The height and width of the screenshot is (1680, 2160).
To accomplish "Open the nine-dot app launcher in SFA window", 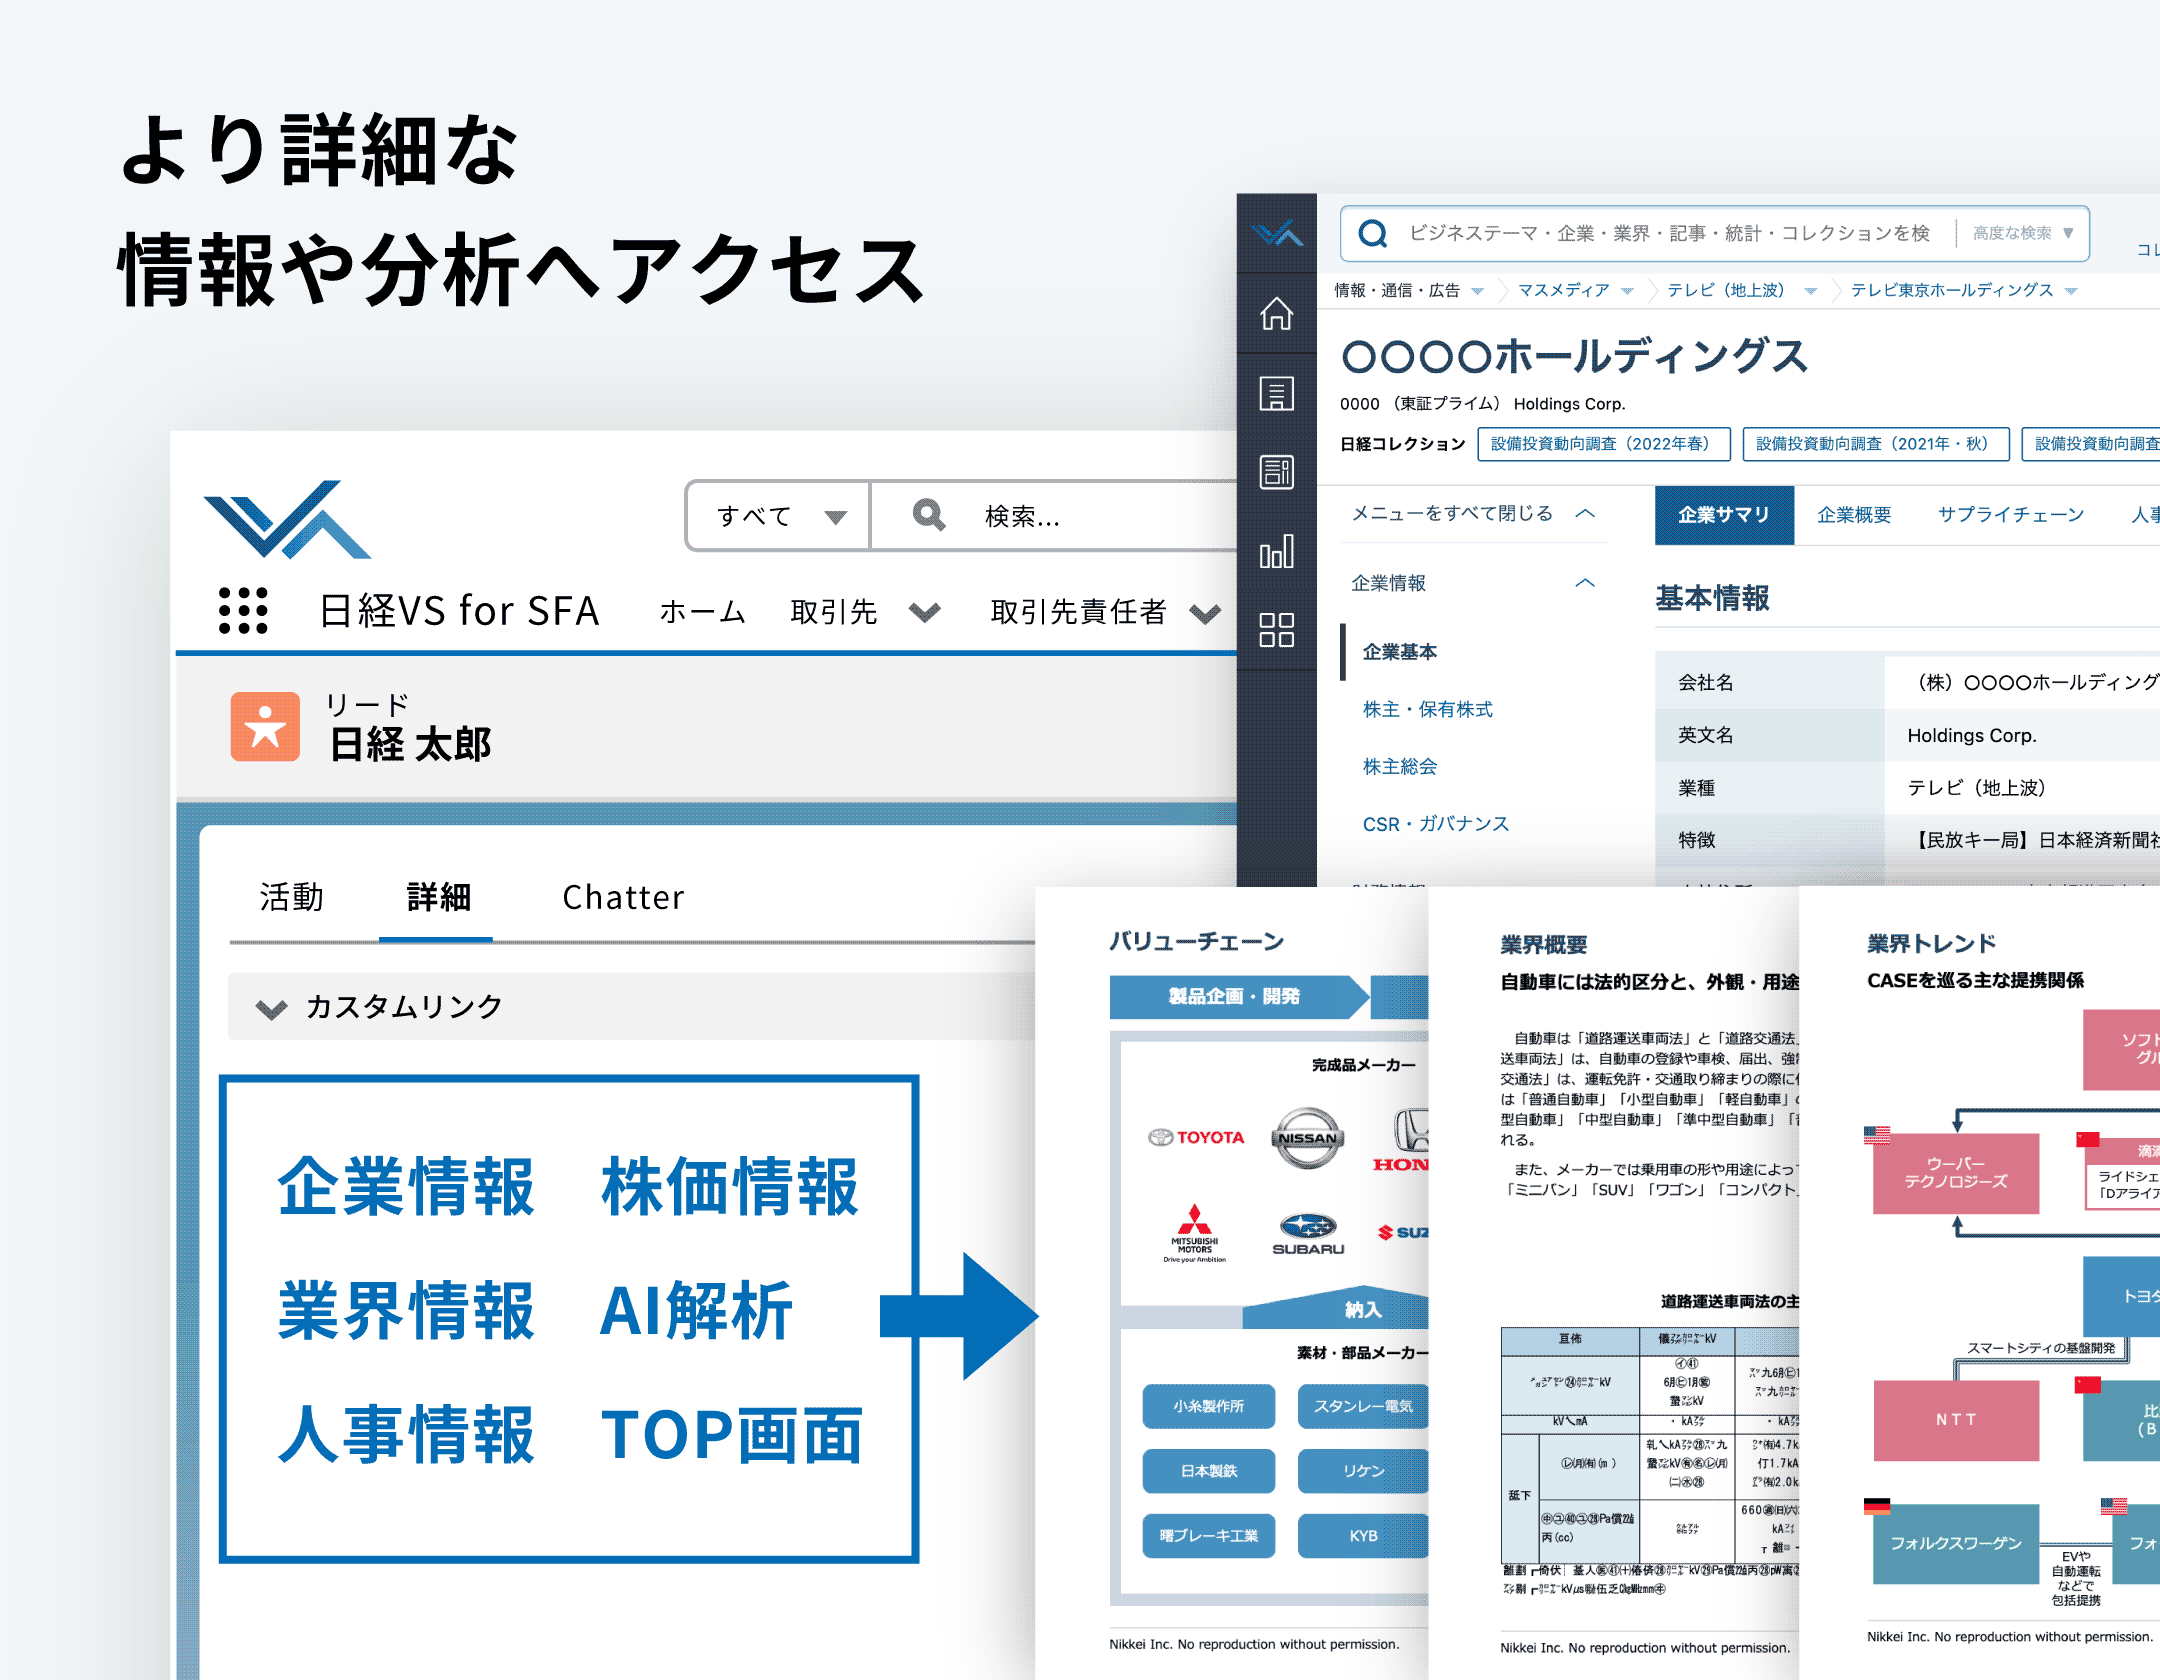I will pos(243,610).
